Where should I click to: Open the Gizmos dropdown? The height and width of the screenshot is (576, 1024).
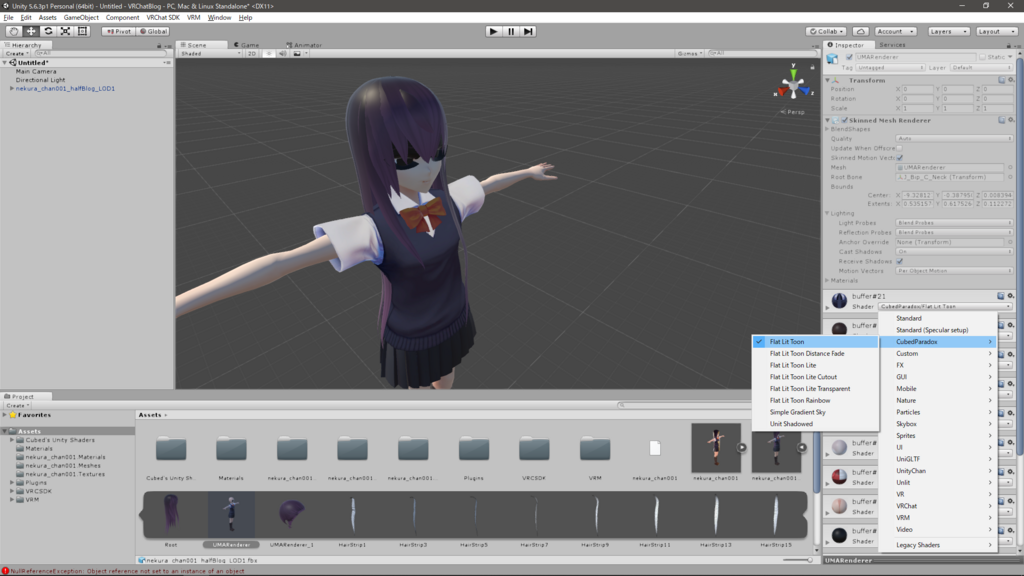(x=690, y=54)
